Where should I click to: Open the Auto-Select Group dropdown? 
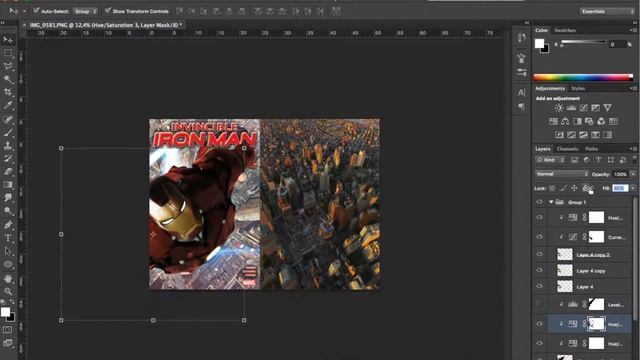coord(85,11)
